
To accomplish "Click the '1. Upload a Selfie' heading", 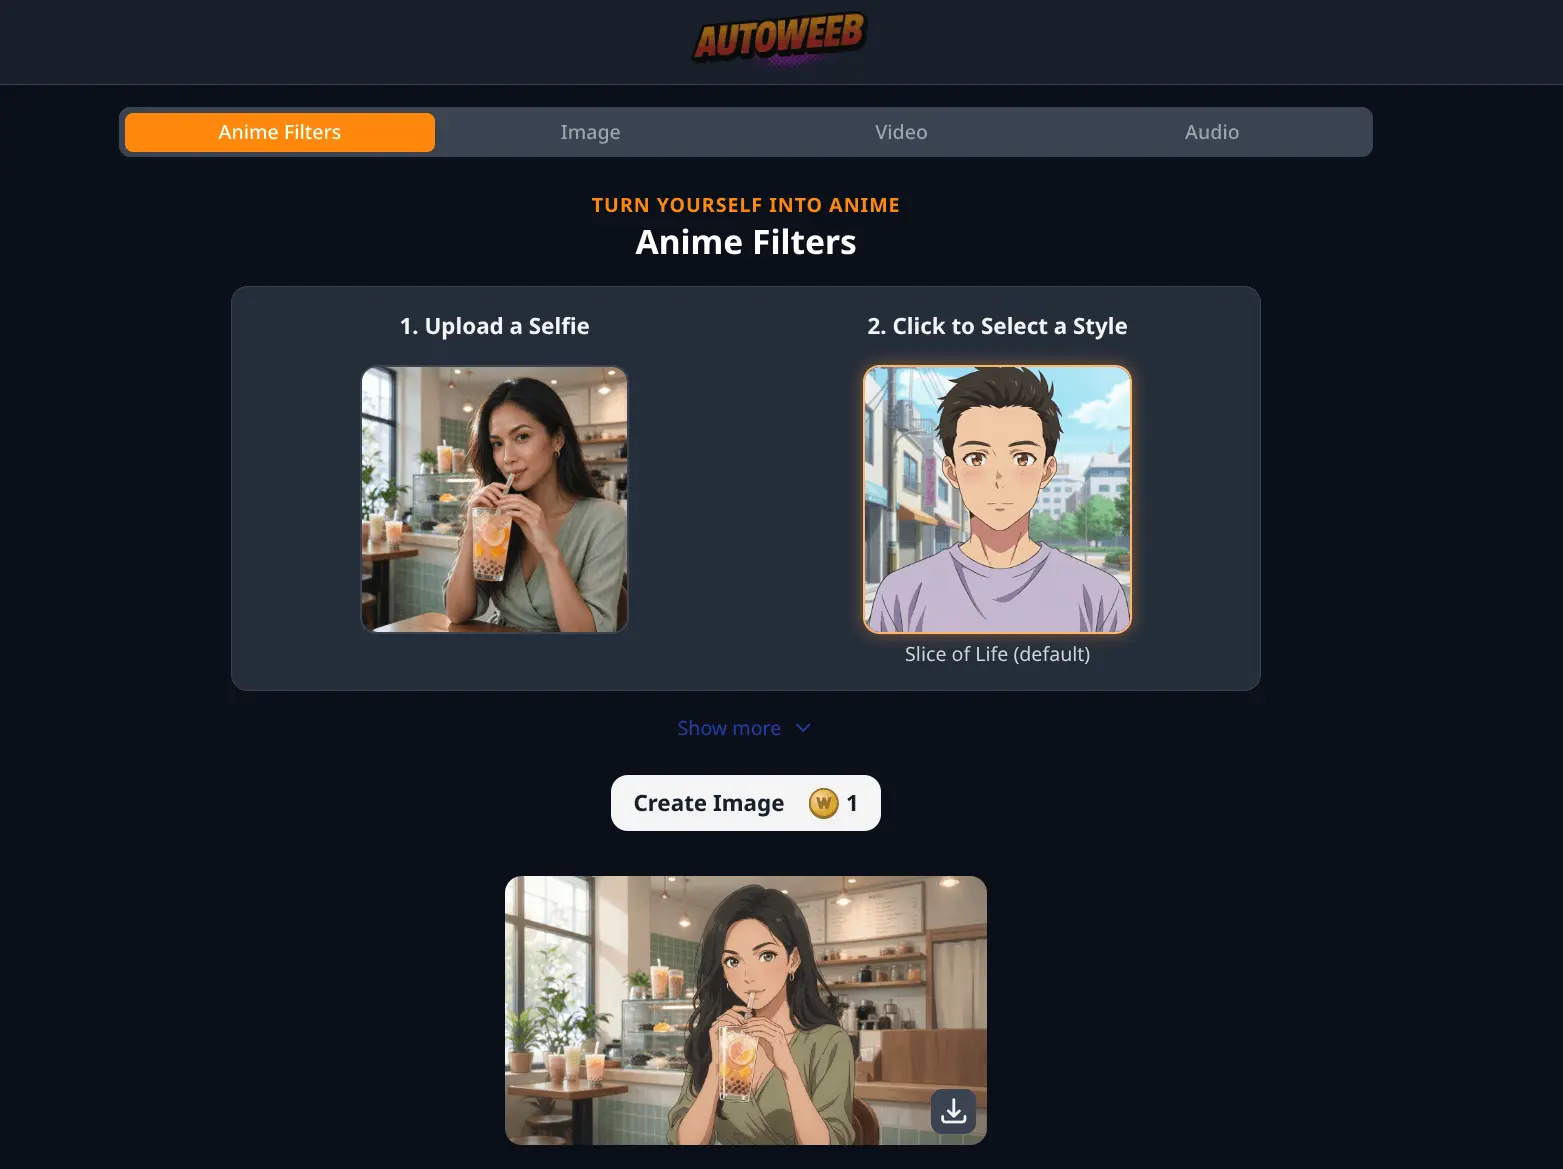I will (x=494, y=326).
